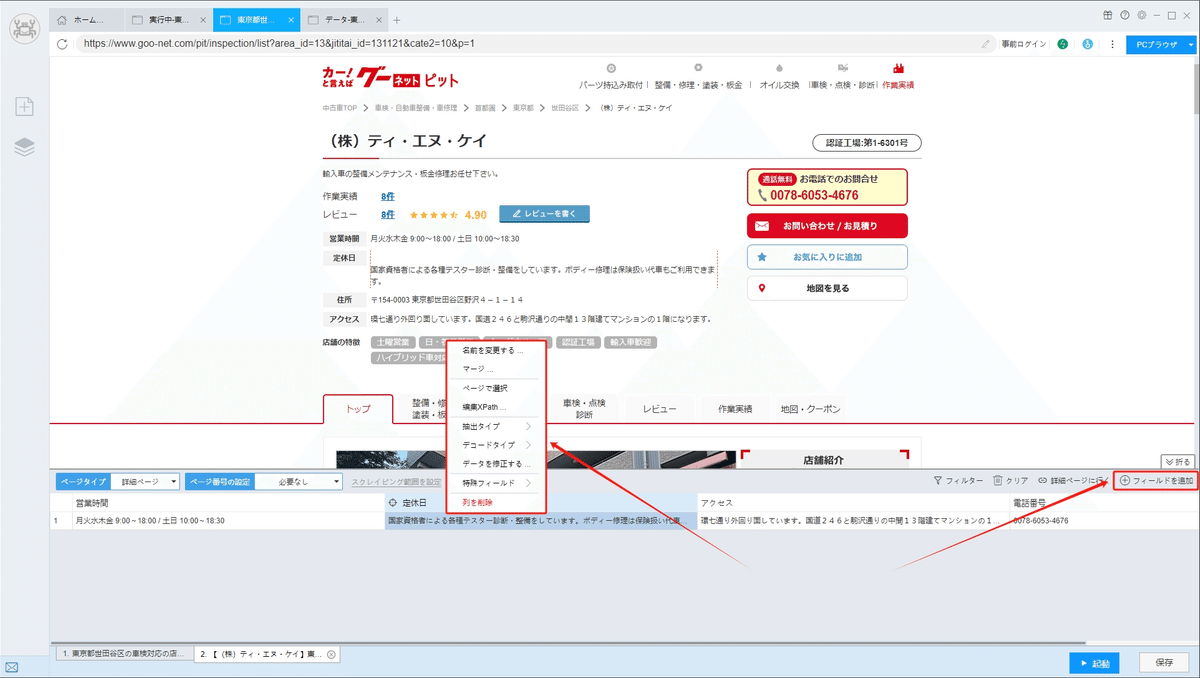This screenshot has width=1200, height=678.
Task: Click the gift icon in title bar
Action: (x=1108, y=15)
